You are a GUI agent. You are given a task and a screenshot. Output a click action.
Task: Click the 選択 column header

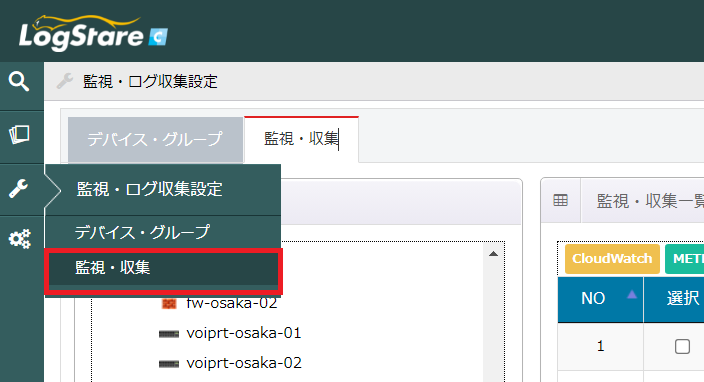click(674, 299)
